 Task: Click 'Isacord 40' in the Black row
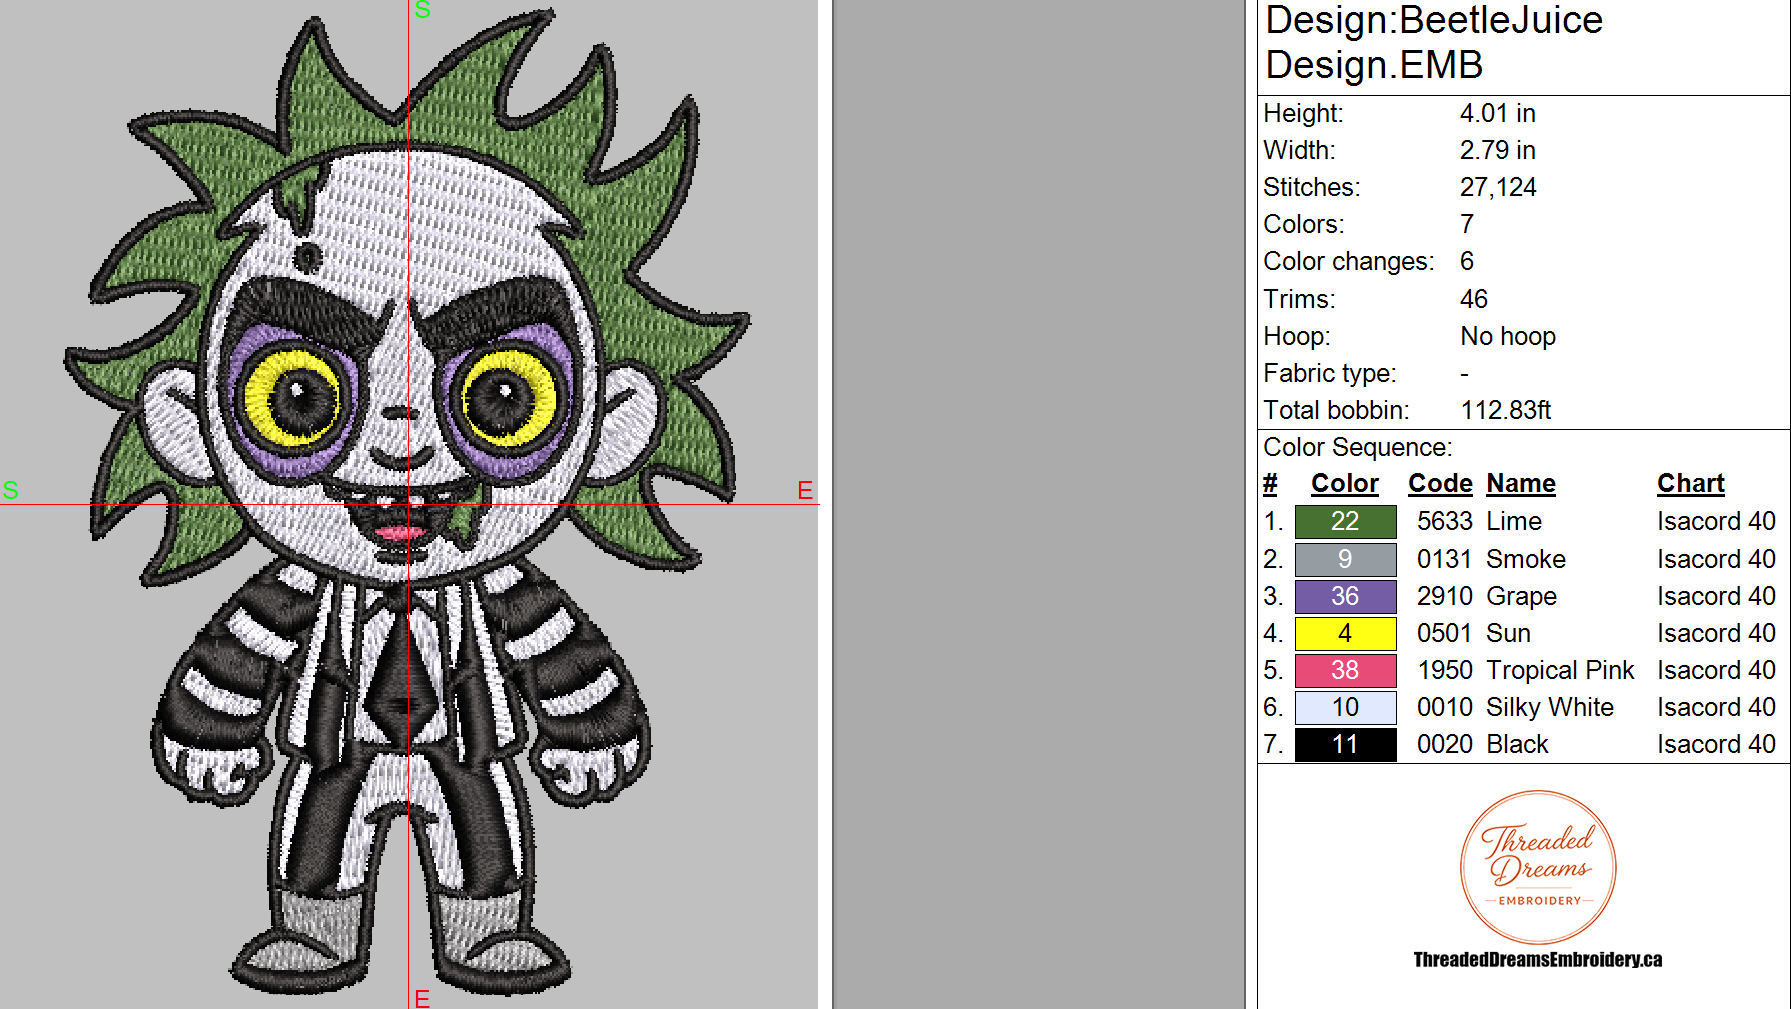click(x=1716, y=744)
